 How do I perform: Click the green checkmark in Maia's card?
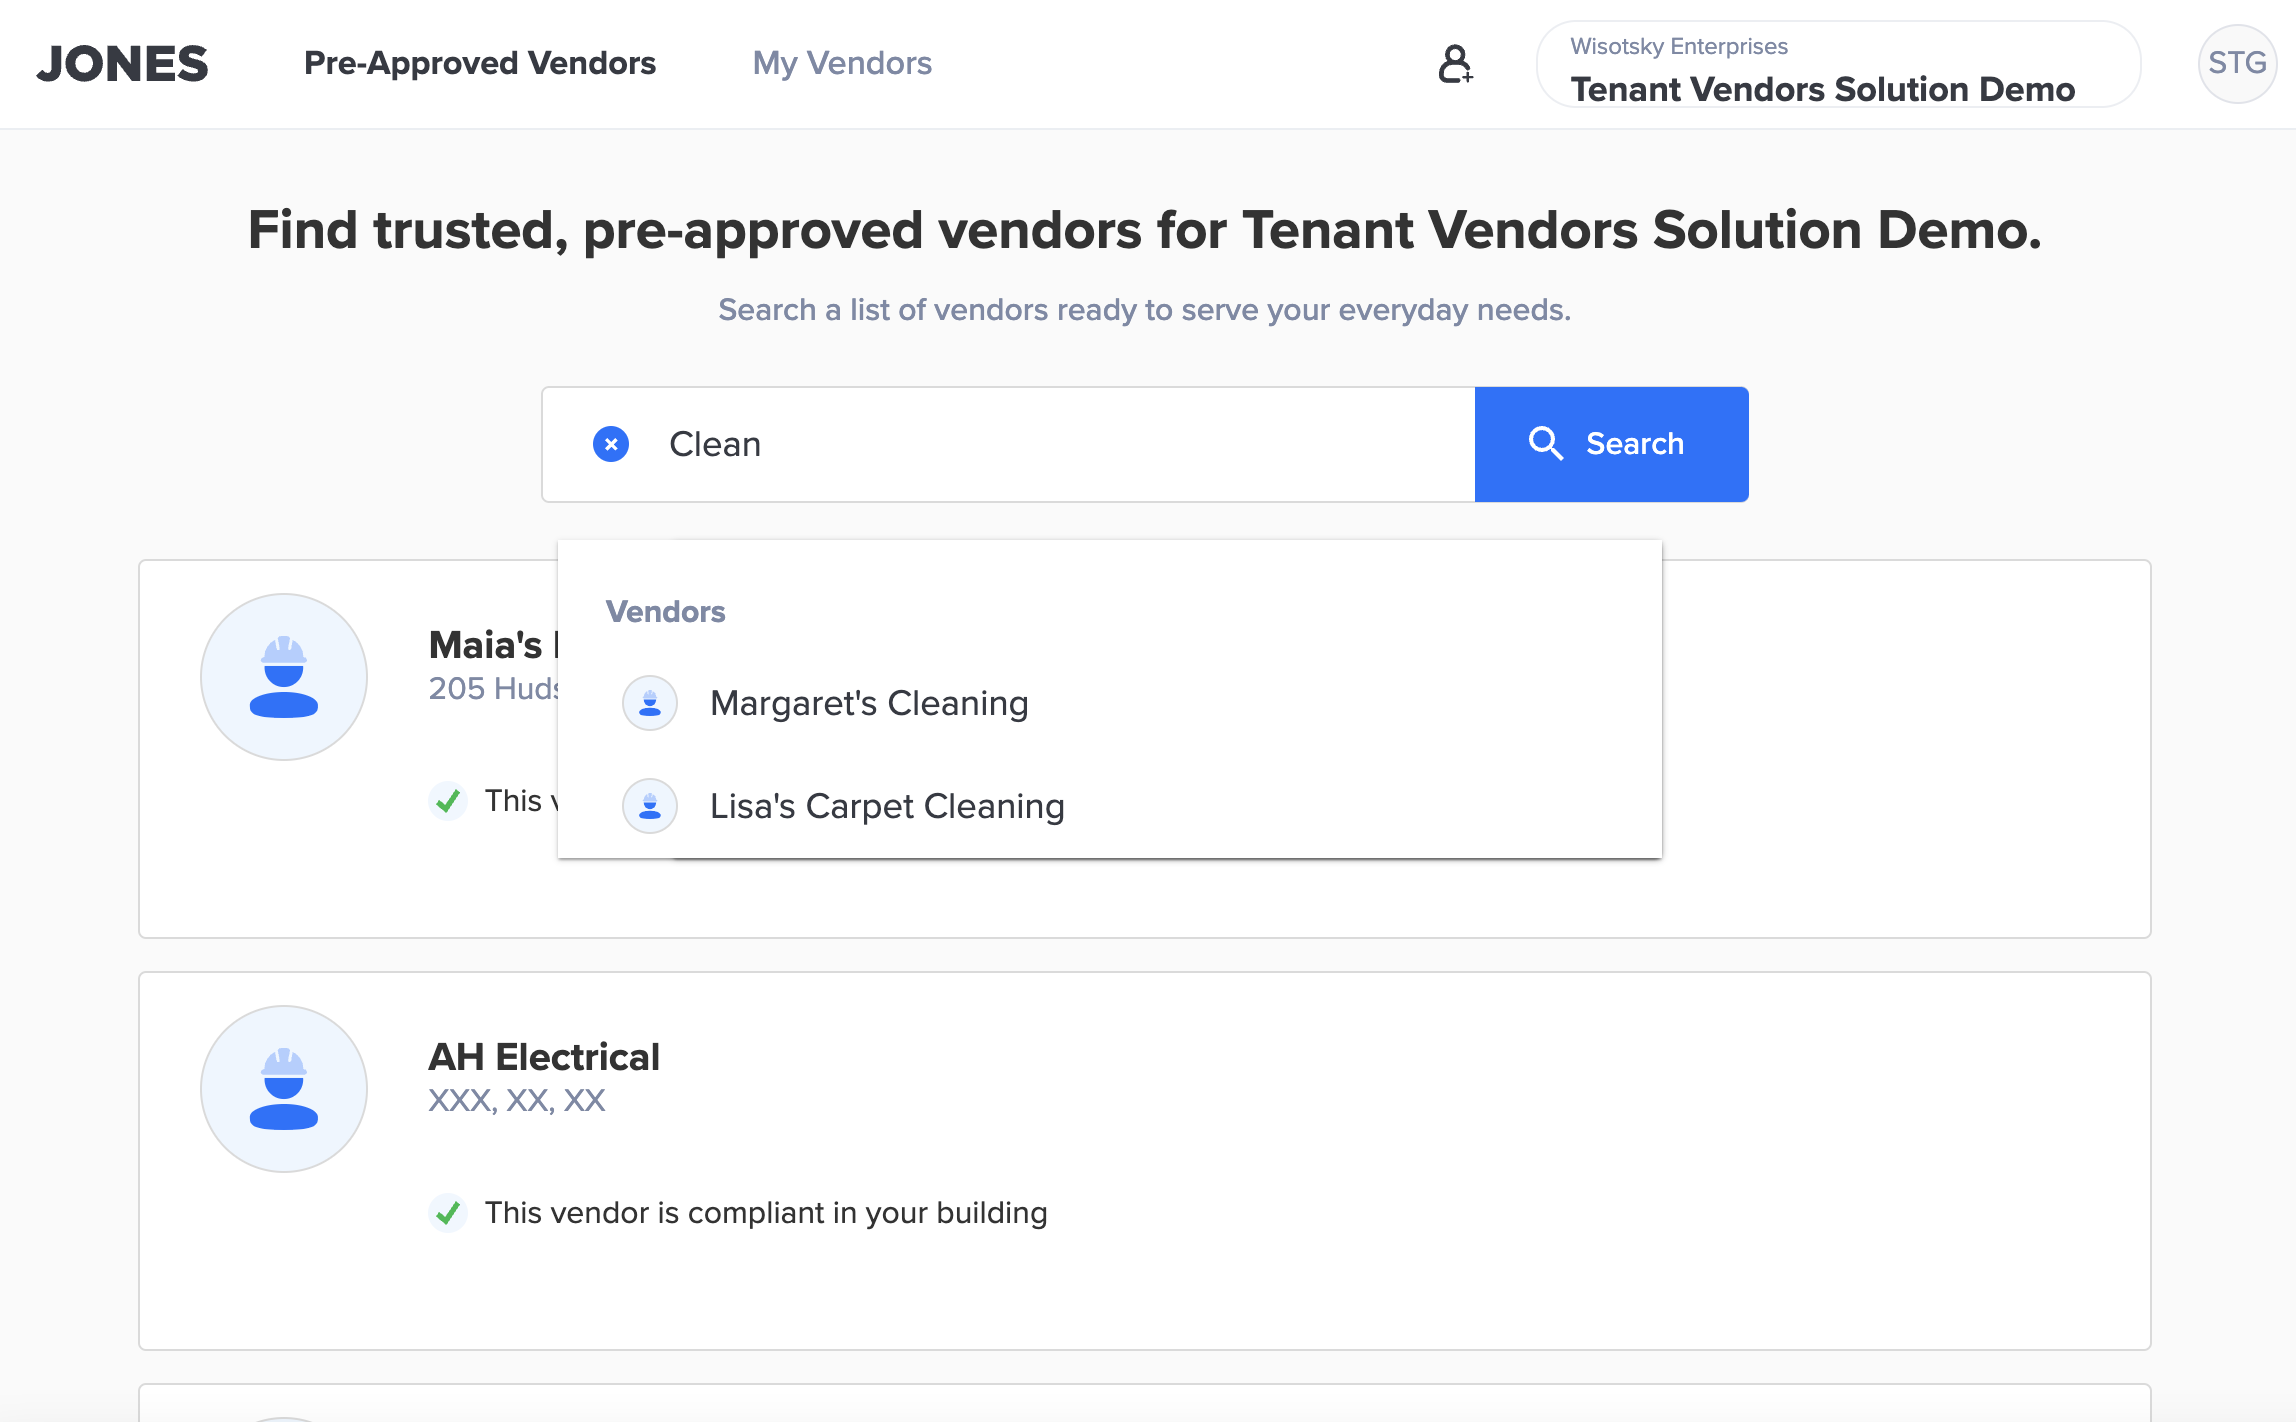tap(448, 801)
